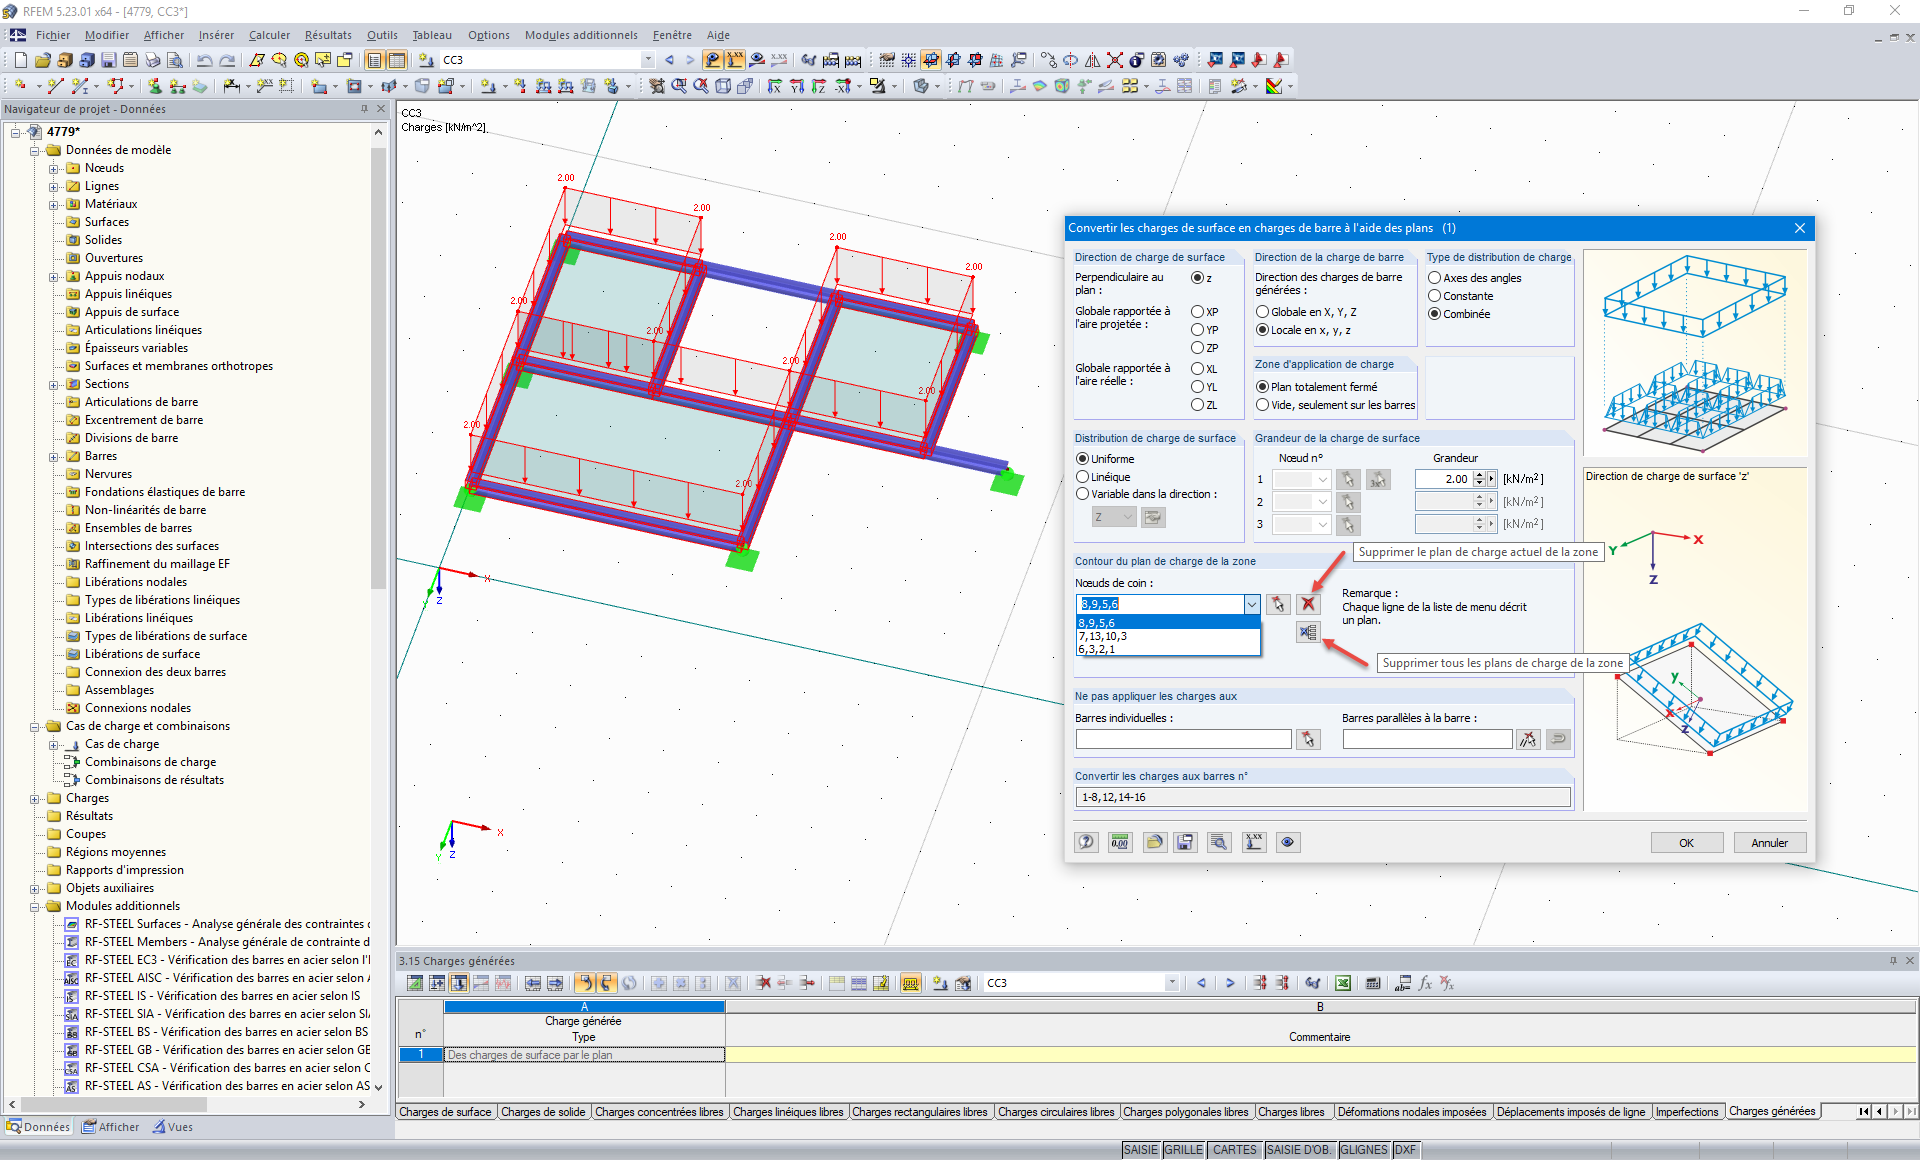Viewport: 1920px width, 1160px height.
Task: Expand the Charges folder in navigator
Action: (x=35, y=798)
